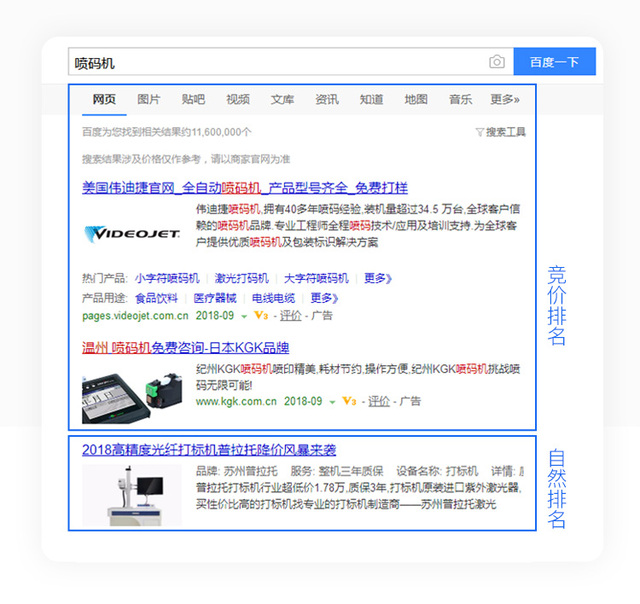Switch to the 文库 tab
This screenshot has height=604, width=640.
tap(282, 99)
